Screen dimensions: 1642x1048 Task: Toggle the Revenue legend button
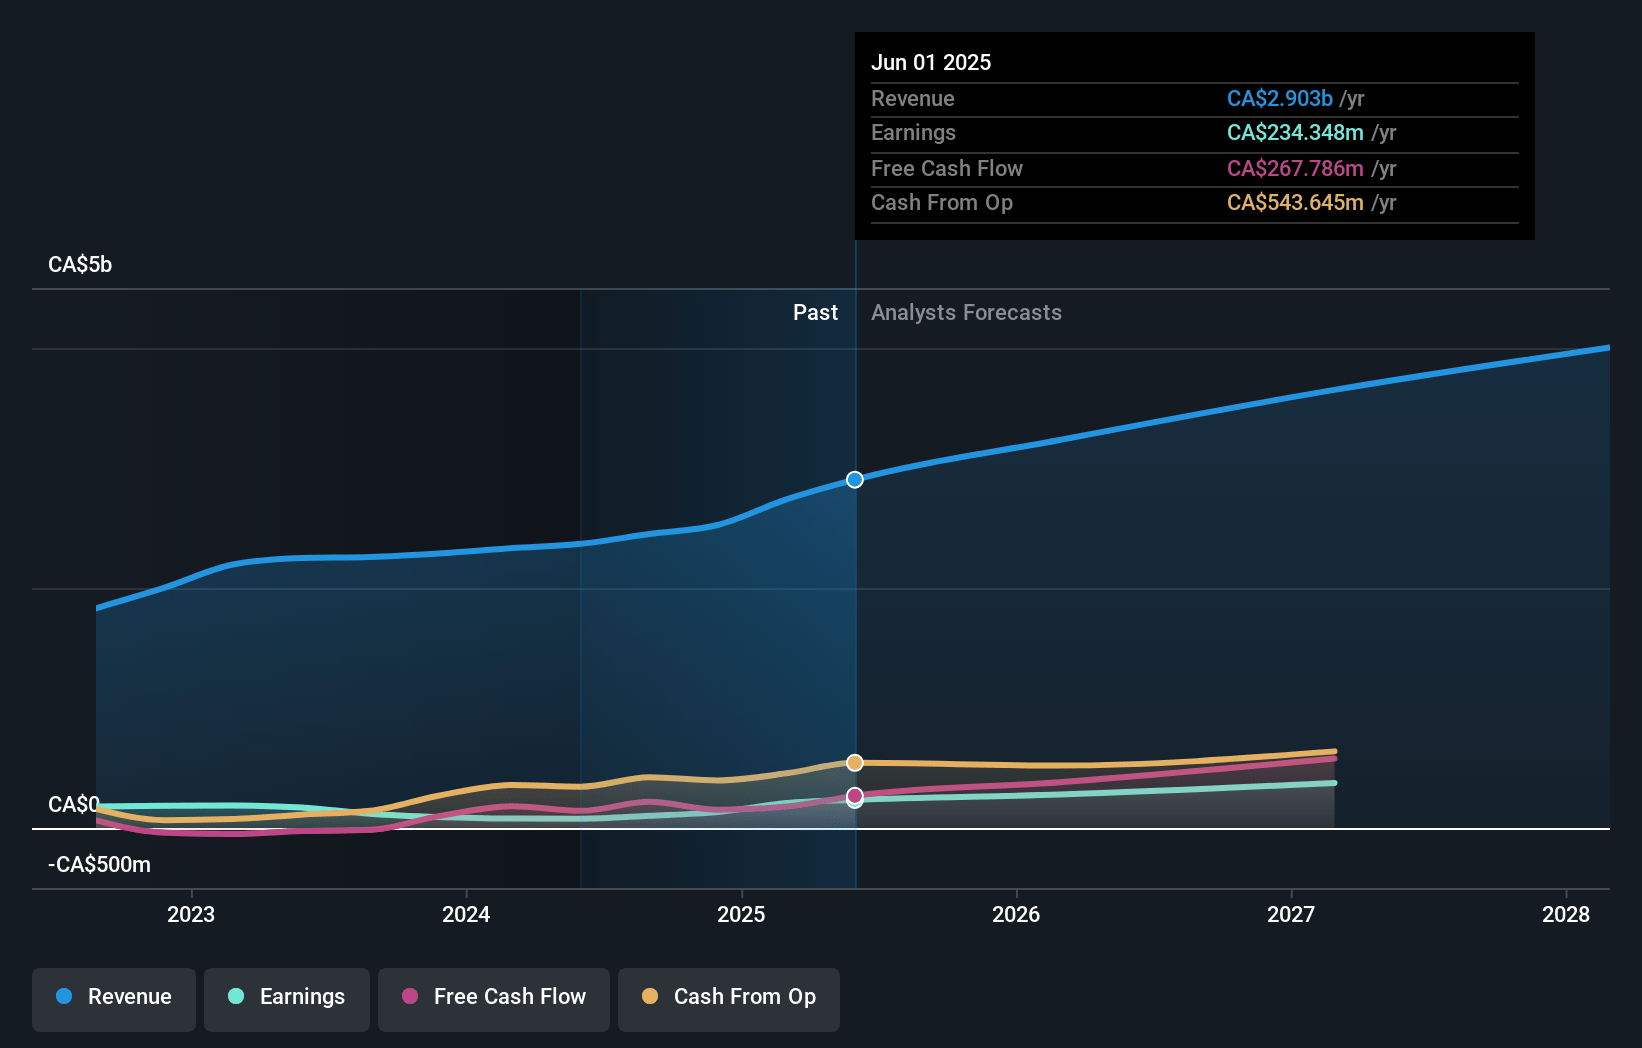[x=114, y=999]
